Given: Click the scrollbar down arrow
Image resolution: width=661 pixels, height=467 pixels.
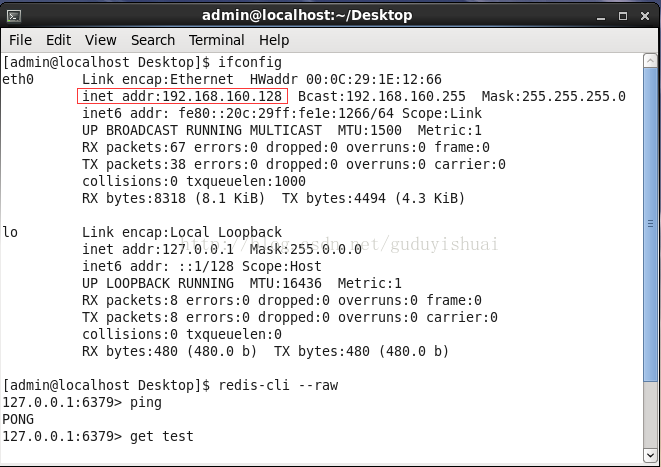Looking at the screenshot, I should tap(650, 455).
